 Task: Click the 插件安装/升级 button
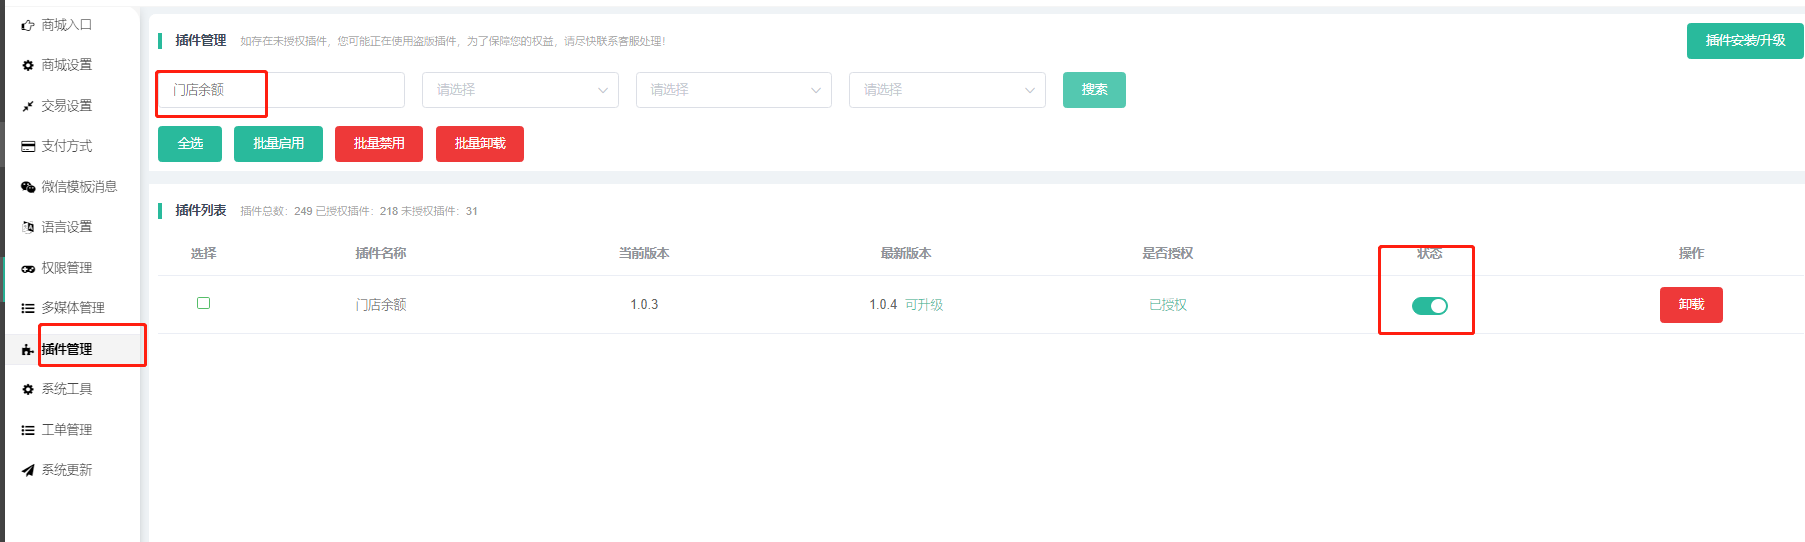click(x=1745, y=41)
